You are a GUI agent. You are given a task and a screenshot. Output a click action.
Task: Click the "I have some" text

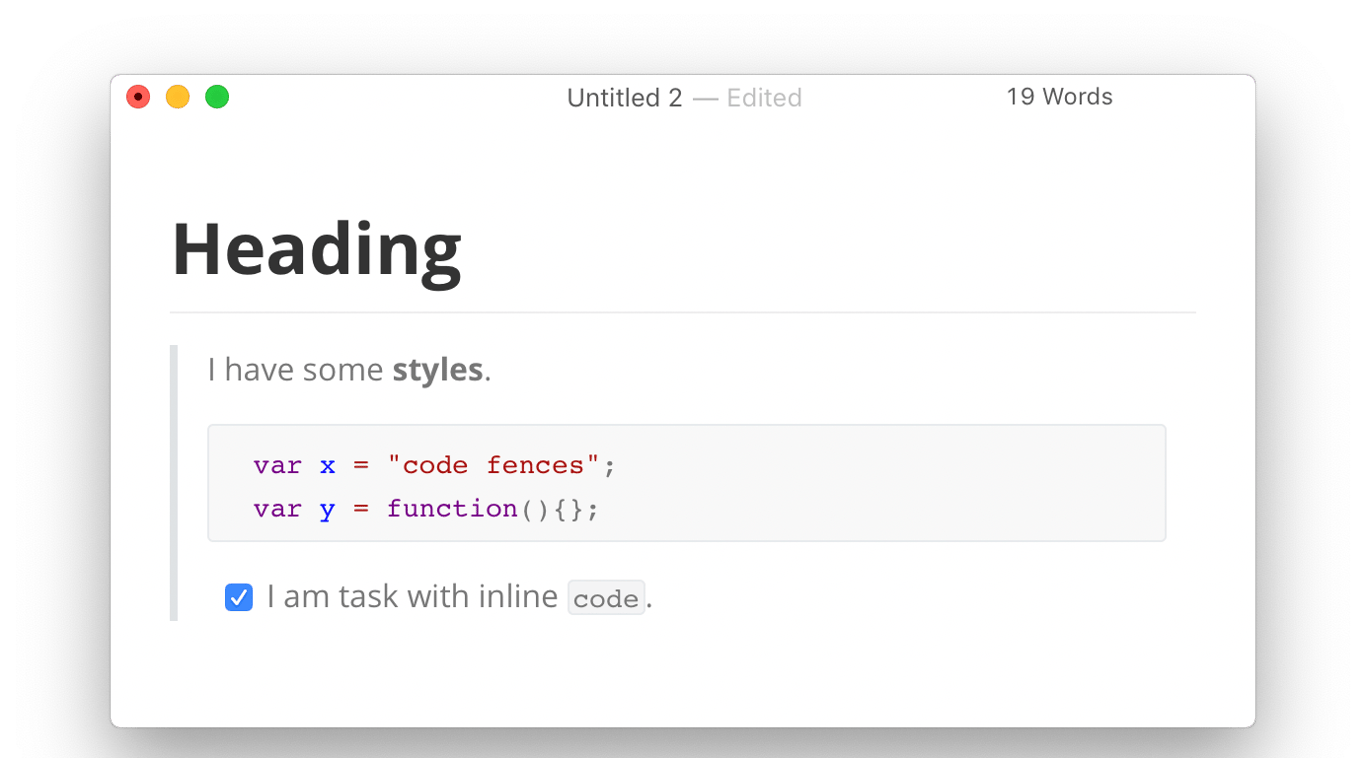point(295,370)
